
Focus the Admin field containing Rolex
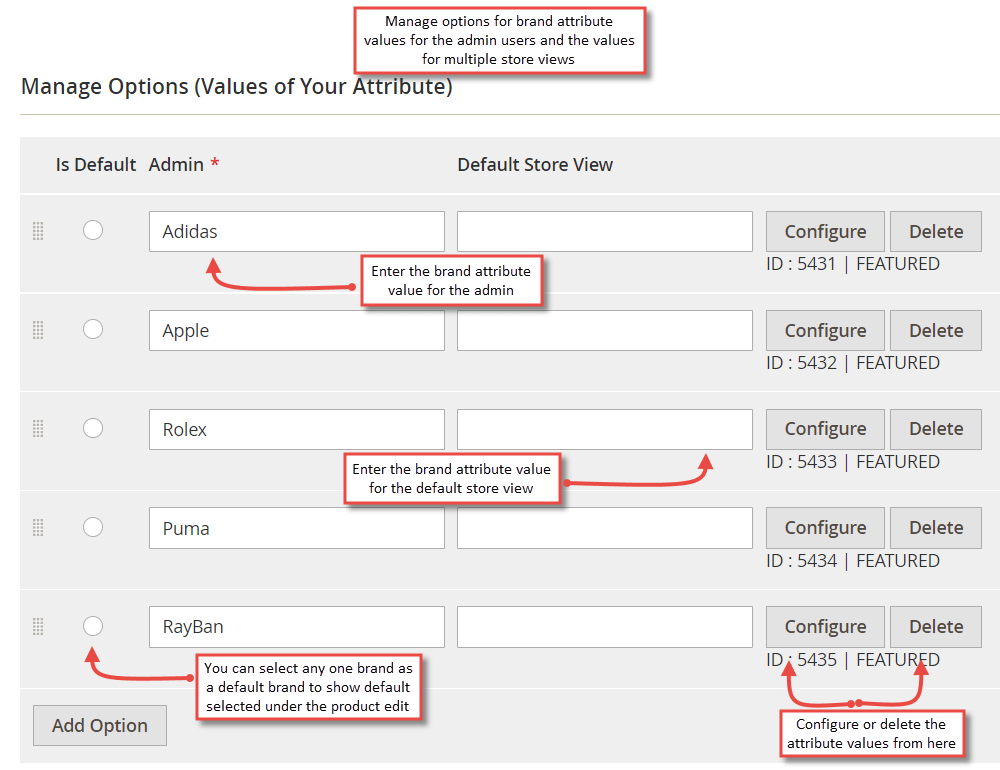pos(297,429)
